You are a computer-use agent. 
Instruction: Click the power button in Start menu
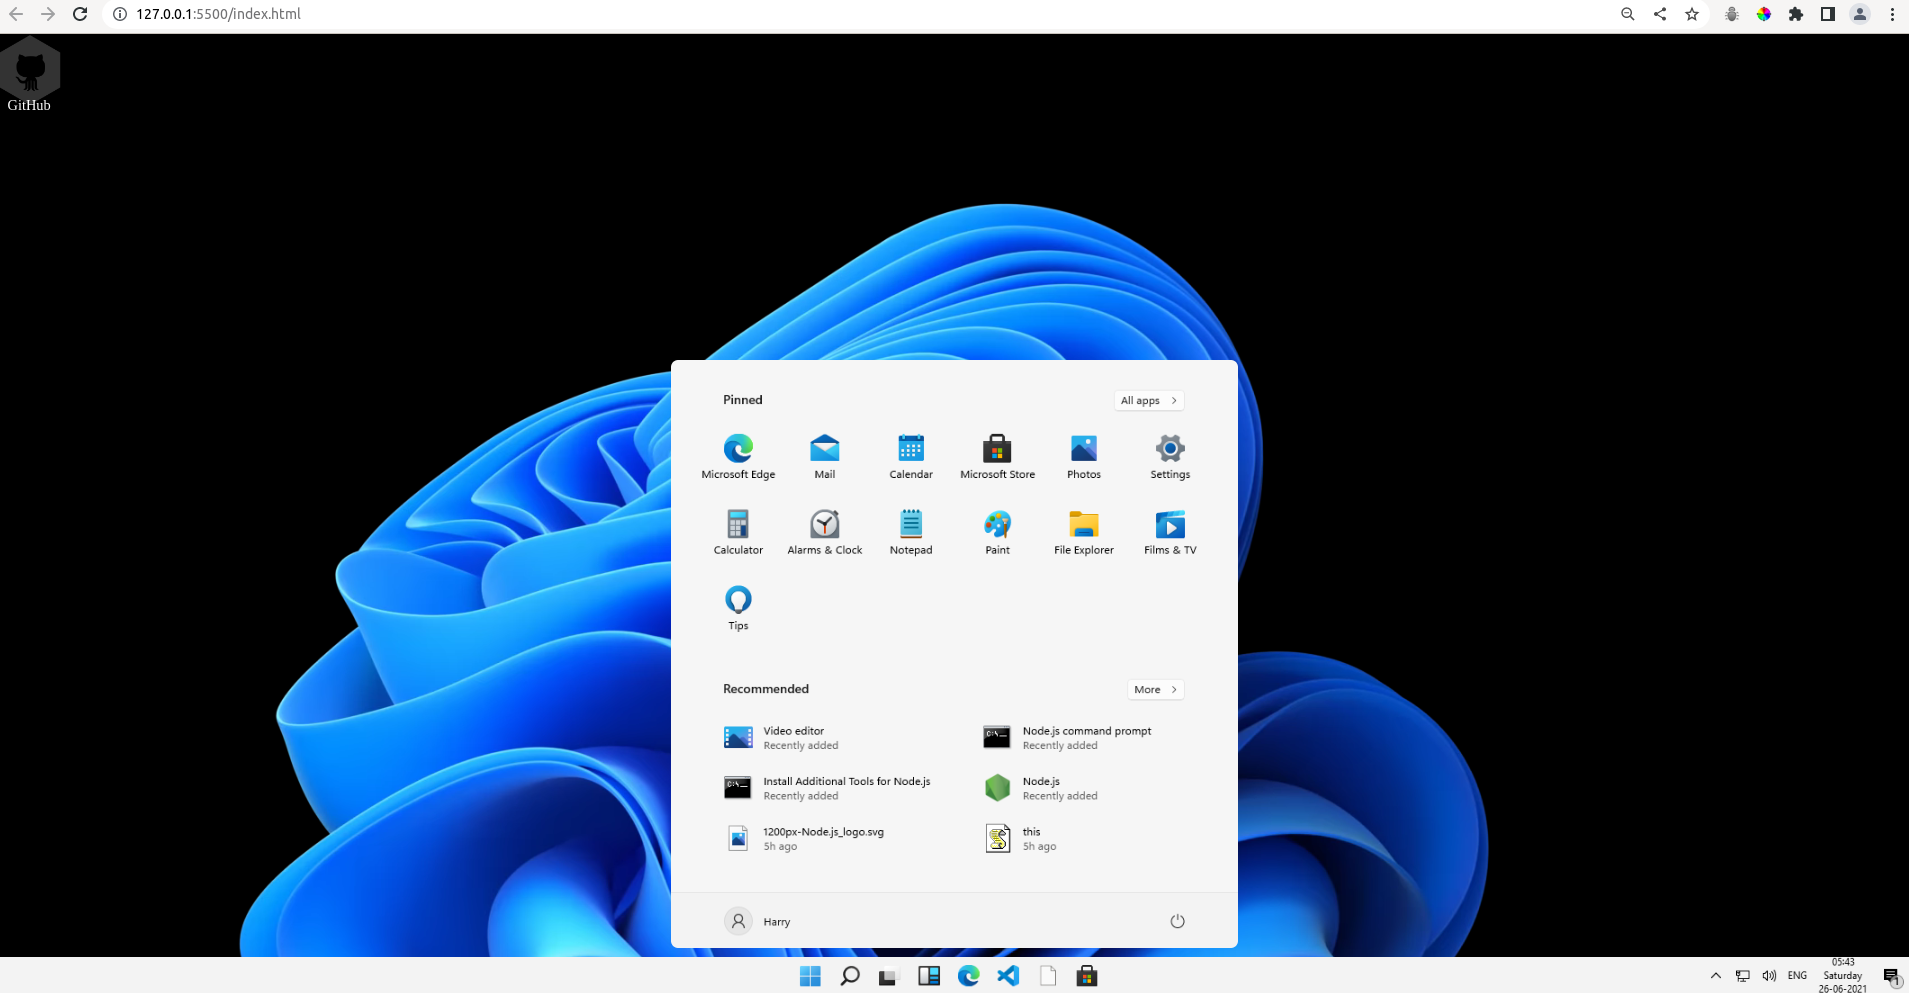[1176, 920]
